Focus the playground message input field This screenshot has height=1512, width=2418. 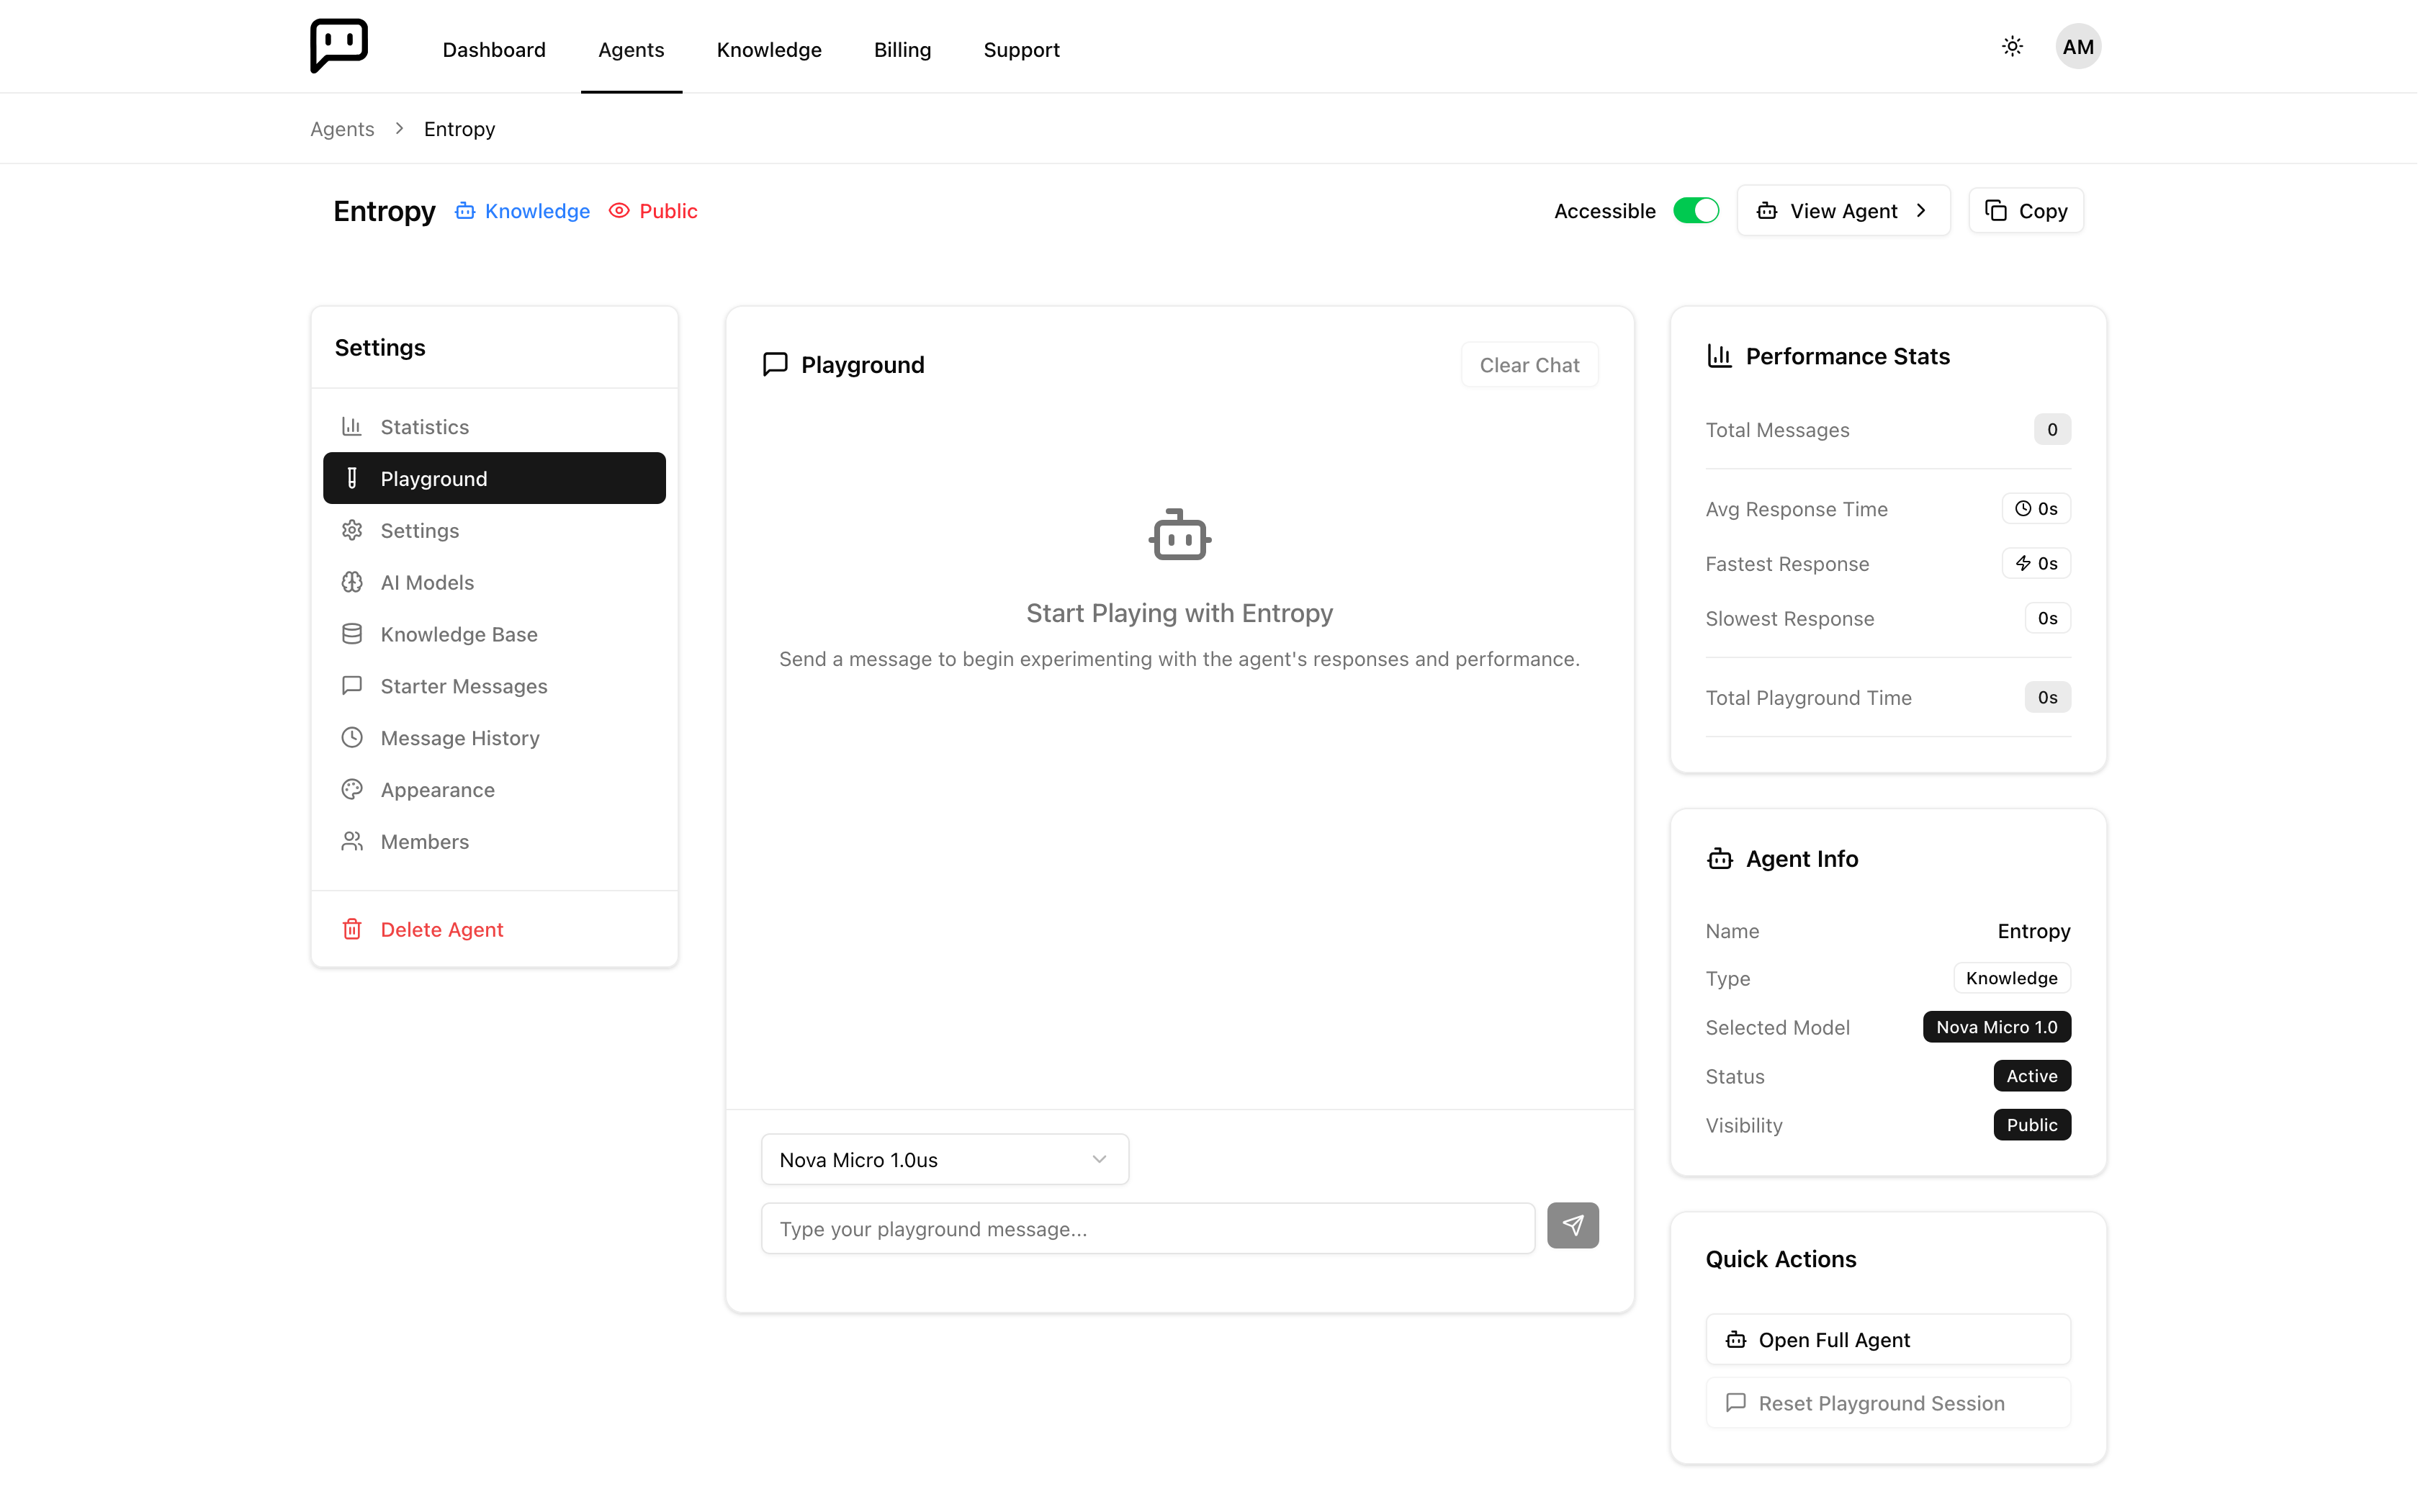(1148, 1229)
